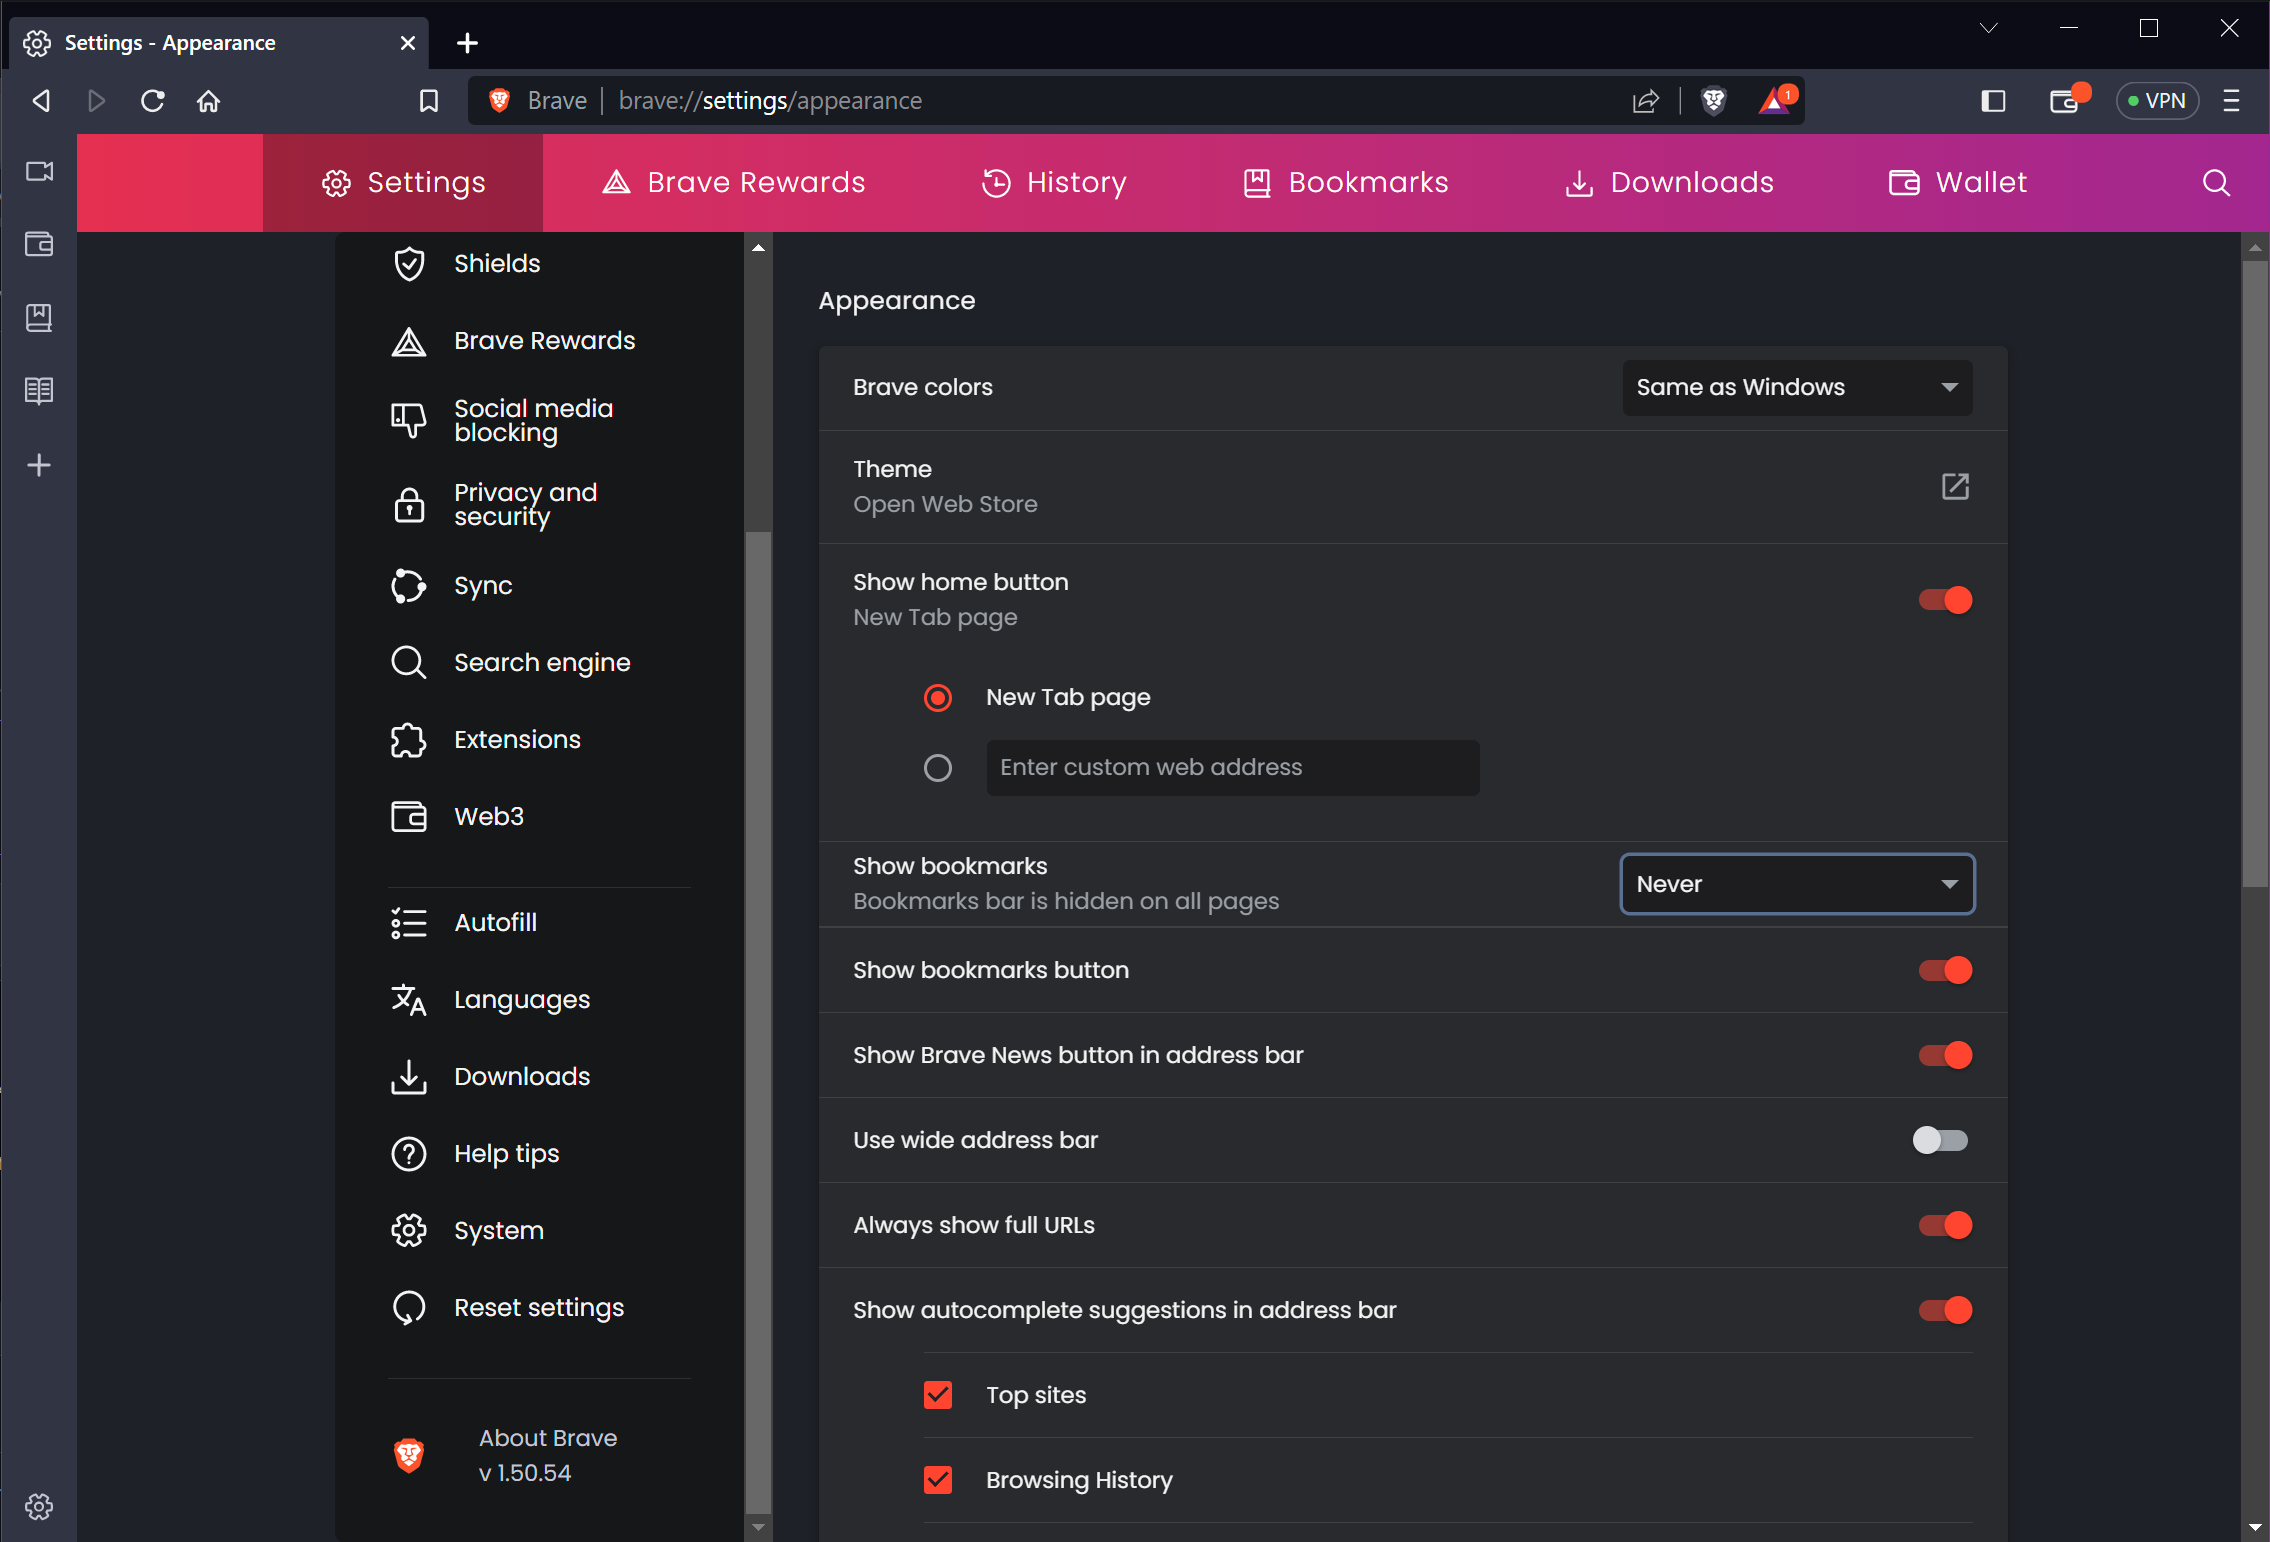2270x1542 pixels.
Task: Search settings with magnifier icon
Action: pyautogui.click(x=2216, y=183)
